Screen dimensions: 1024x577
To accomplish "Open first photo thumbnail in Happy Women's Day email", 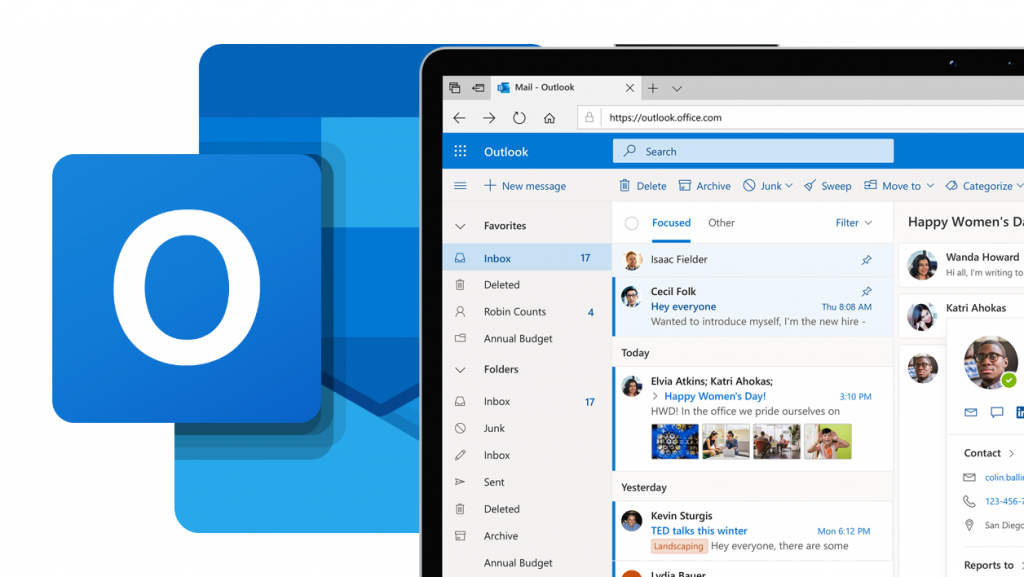I will (675, 441).
